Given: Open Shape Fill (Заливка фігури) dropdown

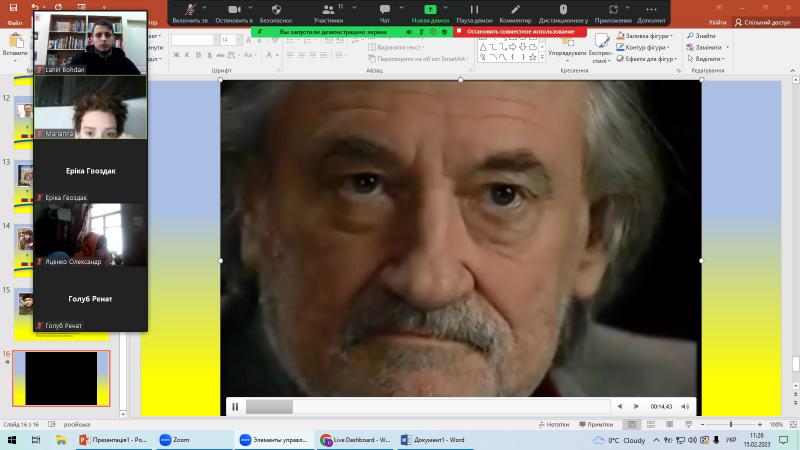Looking at the screenshot, I should [x=645, y=36].
